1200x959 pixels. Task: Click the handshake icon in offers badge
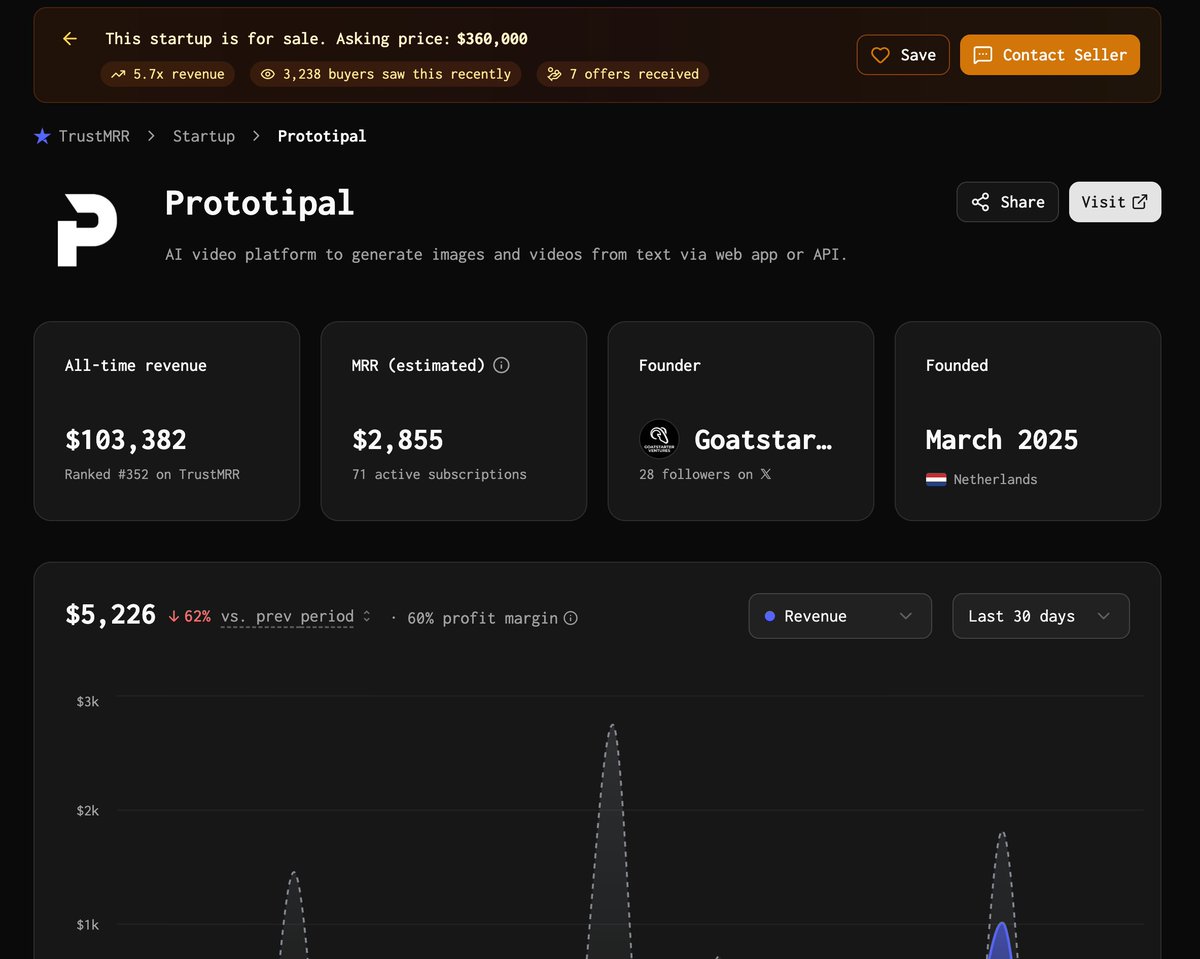pyautogui.click(x=554, y=74)
